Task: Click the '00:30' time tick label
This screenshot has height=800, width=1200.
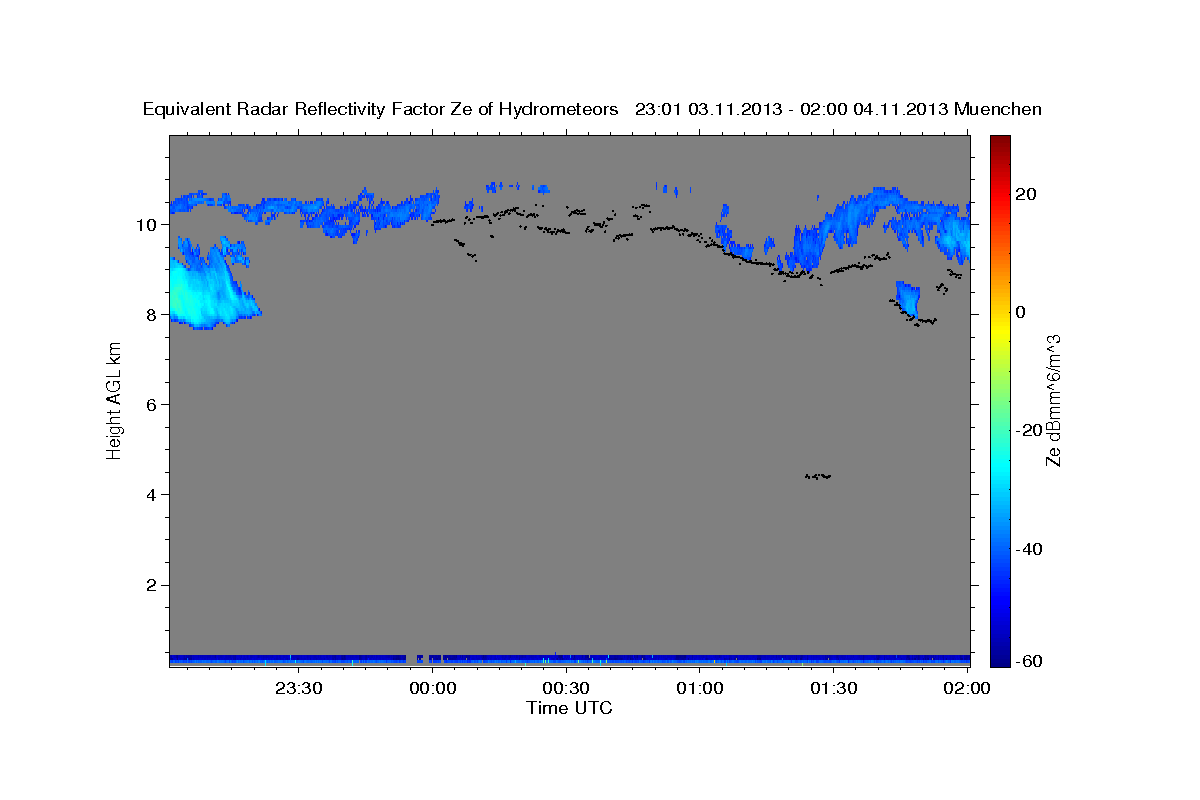Action: 566,689
